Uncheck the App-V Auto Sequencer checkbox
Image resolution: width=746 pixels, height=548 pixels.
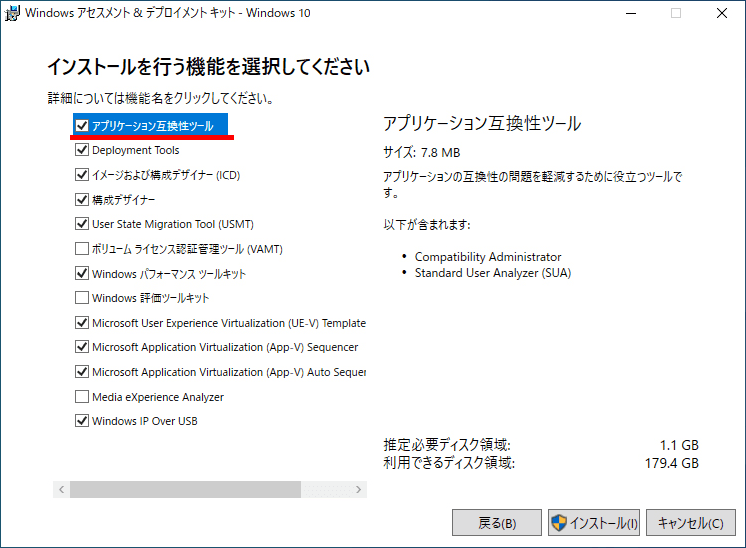tap(82, 372)
